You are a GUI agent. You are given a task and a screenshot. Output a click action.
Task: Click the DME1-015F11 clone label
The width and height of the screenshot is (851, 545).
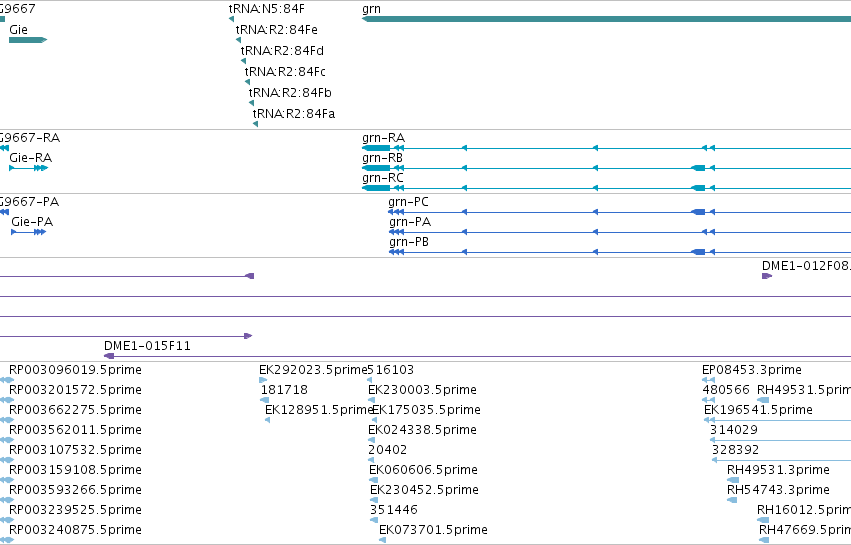[147, 346]
